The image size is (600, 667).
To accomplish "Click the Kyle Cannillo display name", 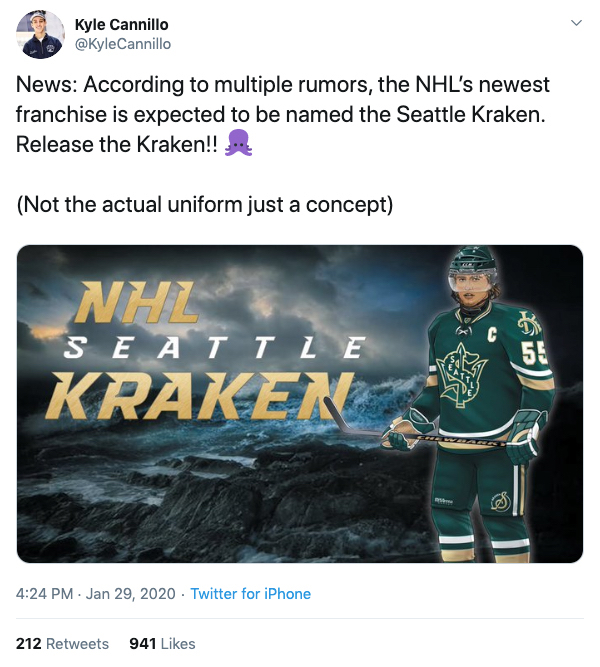I will point(122,23).
